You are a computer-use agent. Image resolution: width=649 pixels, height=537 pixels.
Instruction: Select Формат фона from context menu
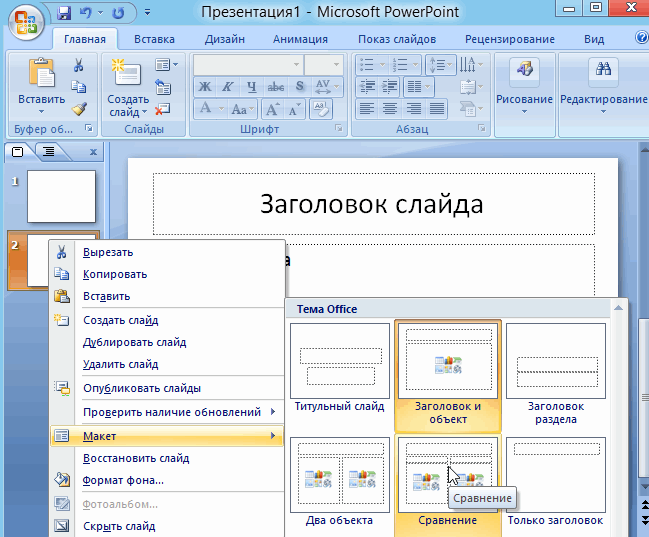[123, 480]
